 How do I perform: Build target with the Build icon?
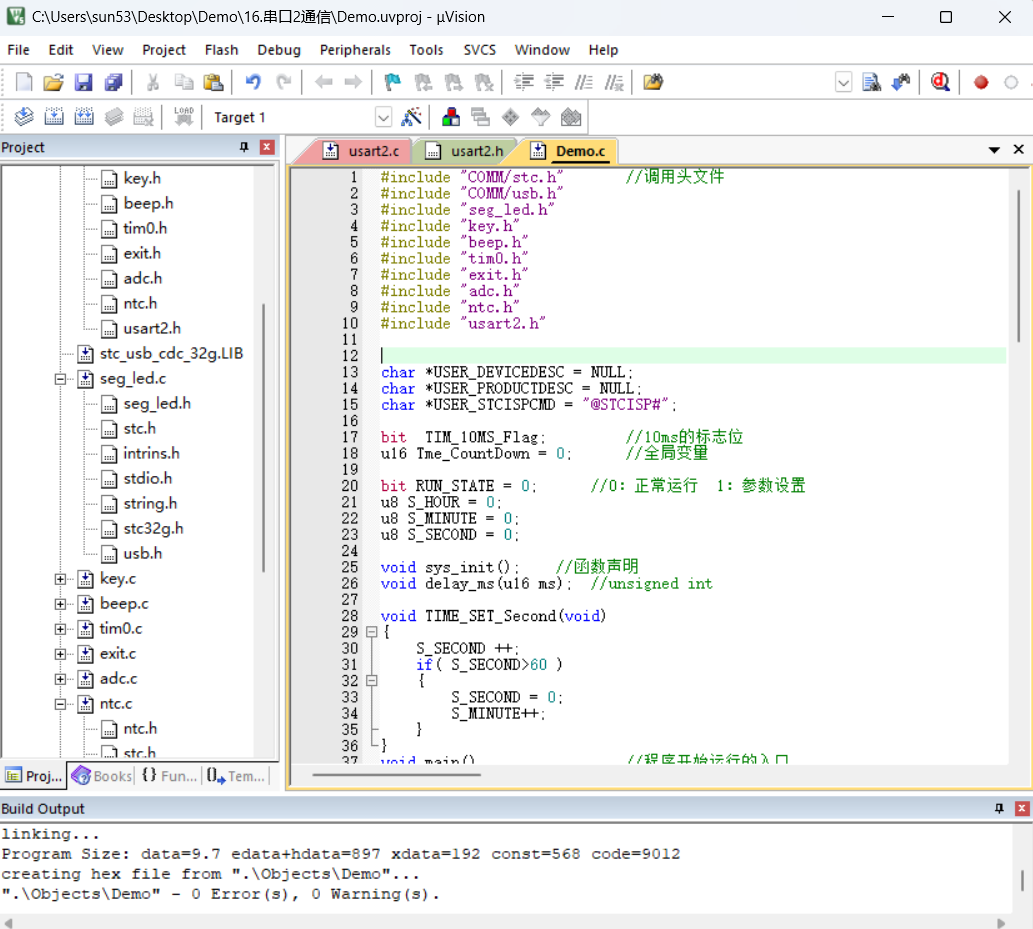54,117
